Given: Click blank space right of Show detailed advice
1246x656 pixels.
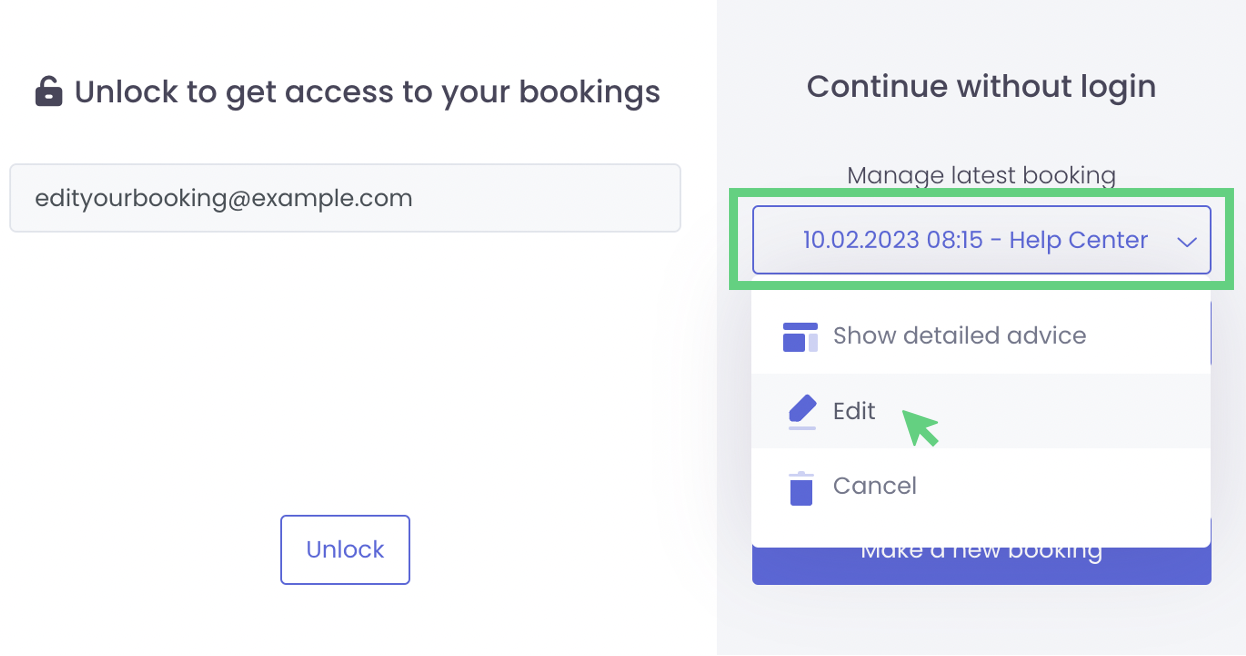Looking at the screenshot, I should click(x=1150, y=336).
